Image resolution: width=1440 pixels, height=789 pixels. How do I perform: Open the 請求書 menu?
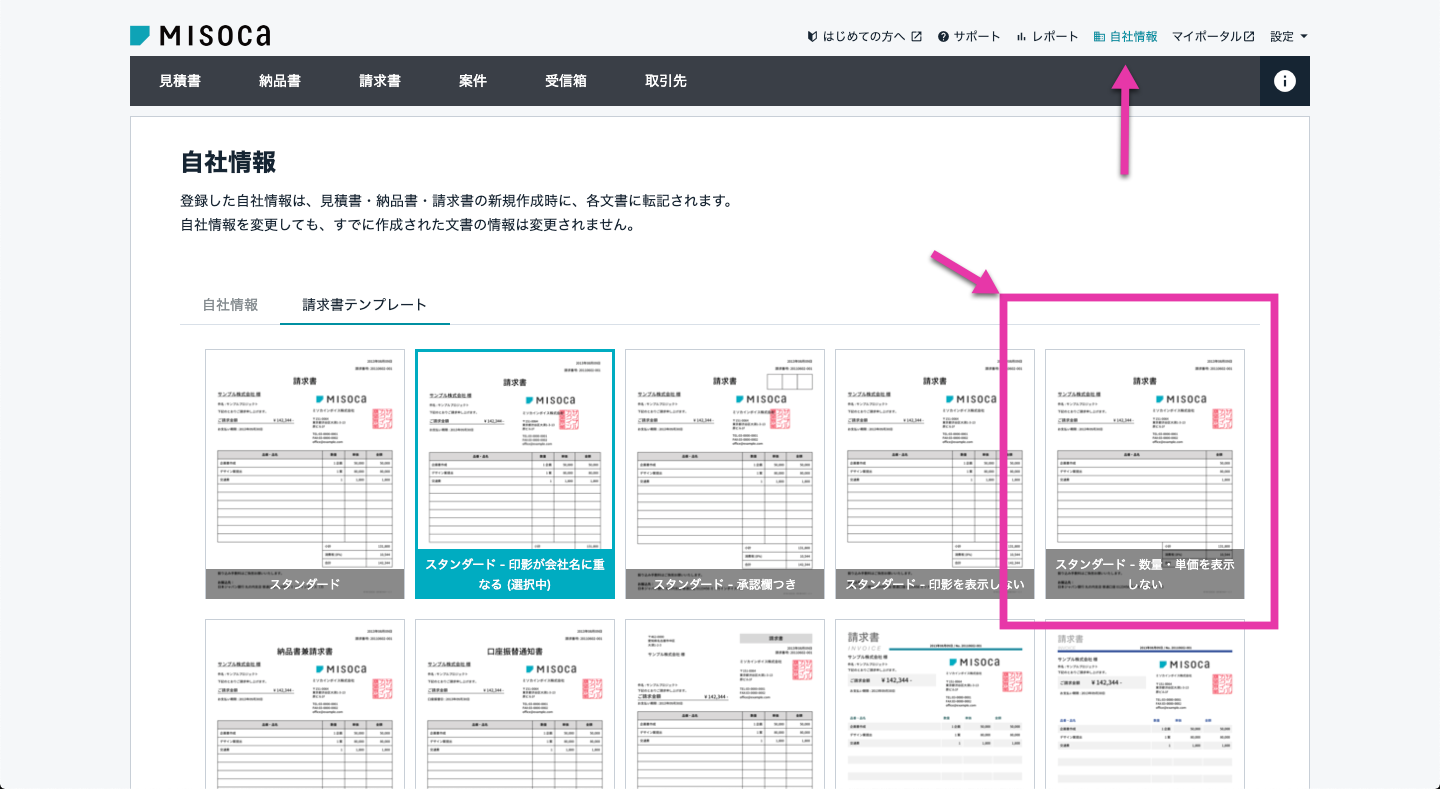coord(380,81)
